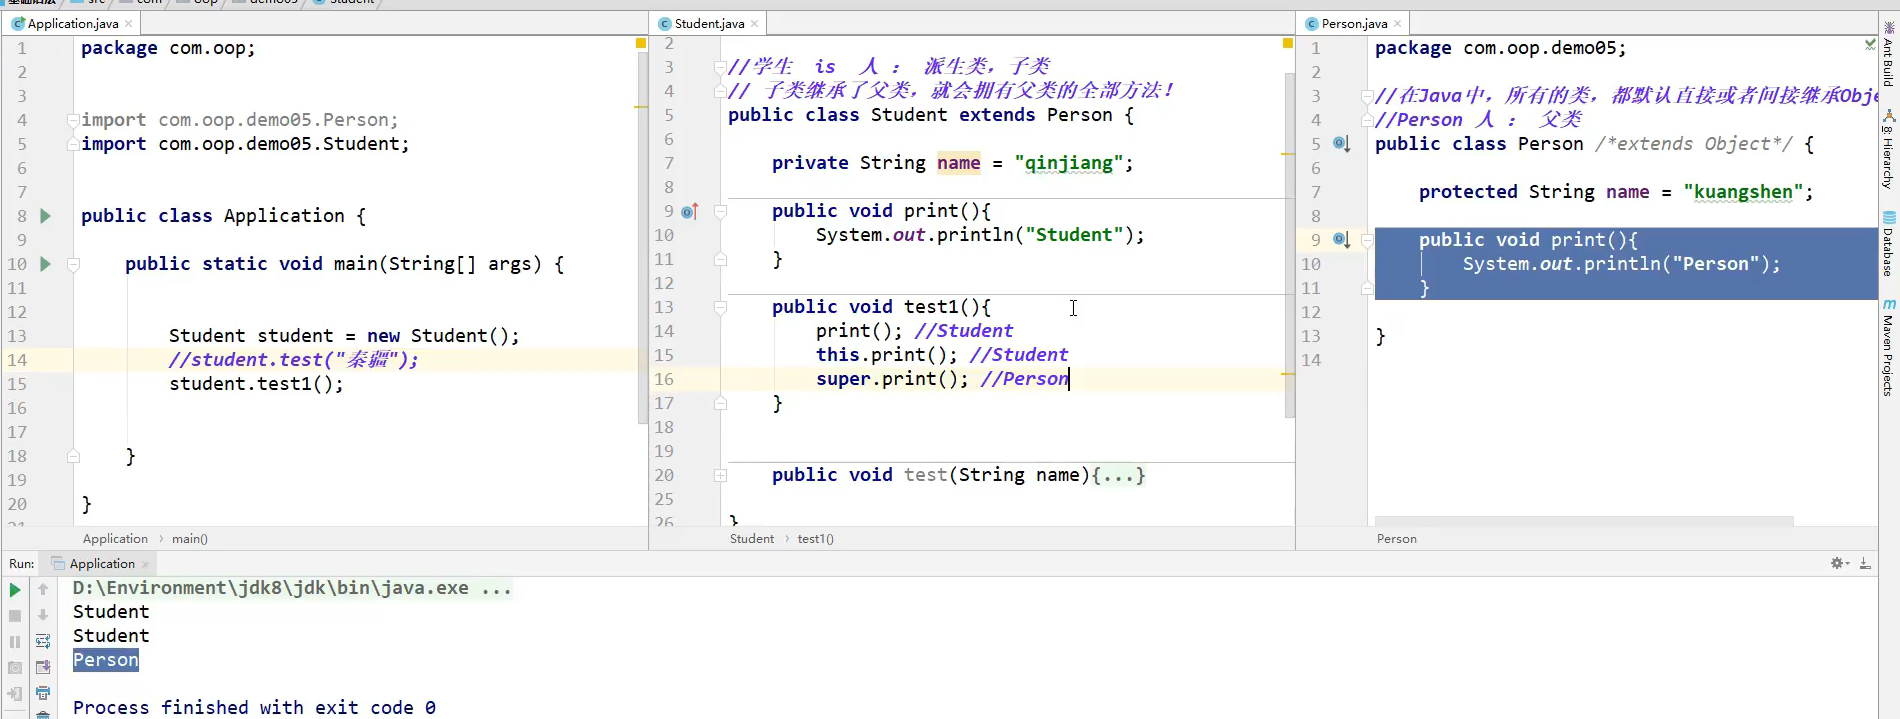1900x719 pixels.
Task: Open the Database tool window
Action: pyautogui.click(x=1889, y=245)
